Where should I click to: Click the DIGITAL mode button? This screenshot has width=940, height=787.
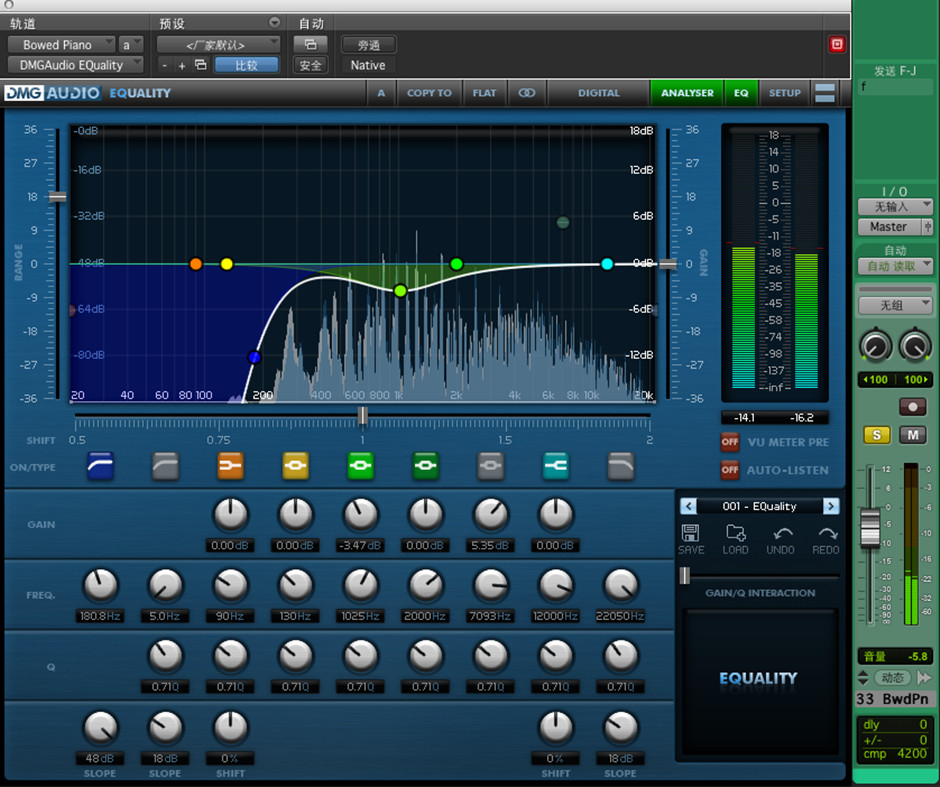pos(598,93)
